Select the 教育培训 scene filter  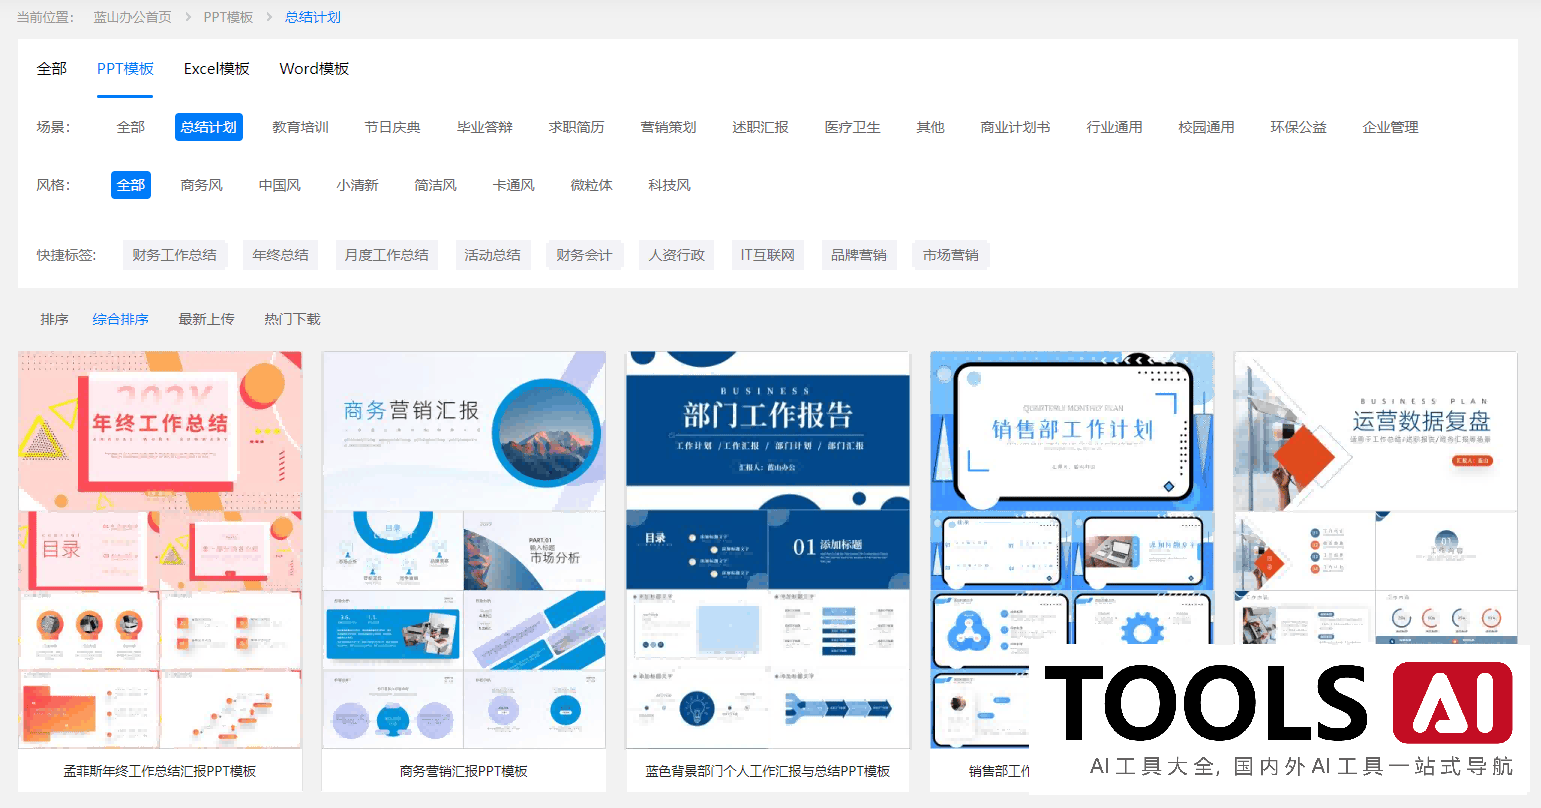click(x=300, y=127)
